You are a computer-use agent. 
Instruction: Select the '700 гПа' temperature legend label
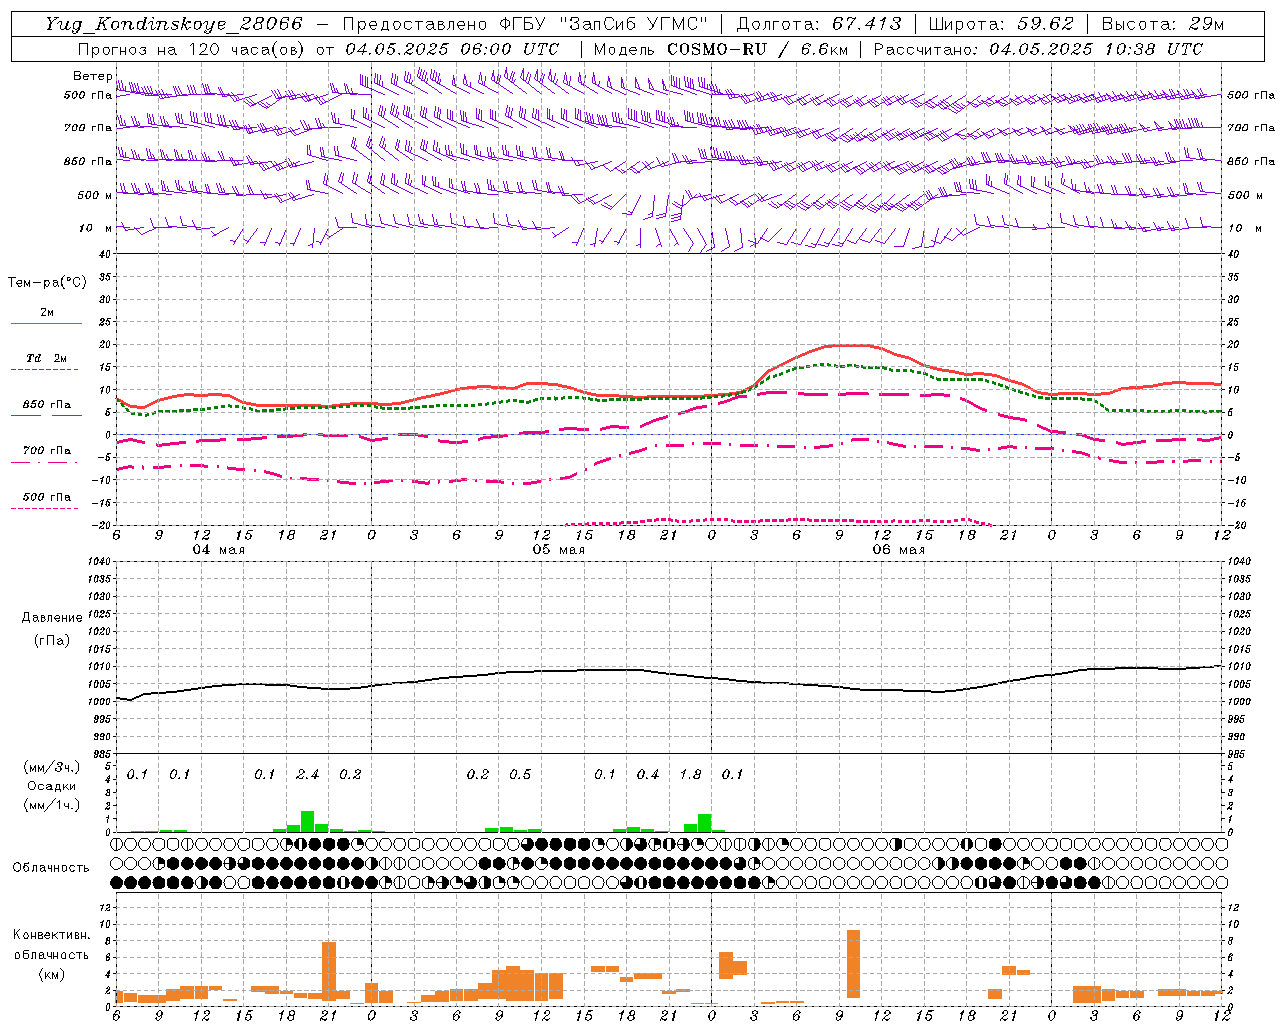pos(46,451)
